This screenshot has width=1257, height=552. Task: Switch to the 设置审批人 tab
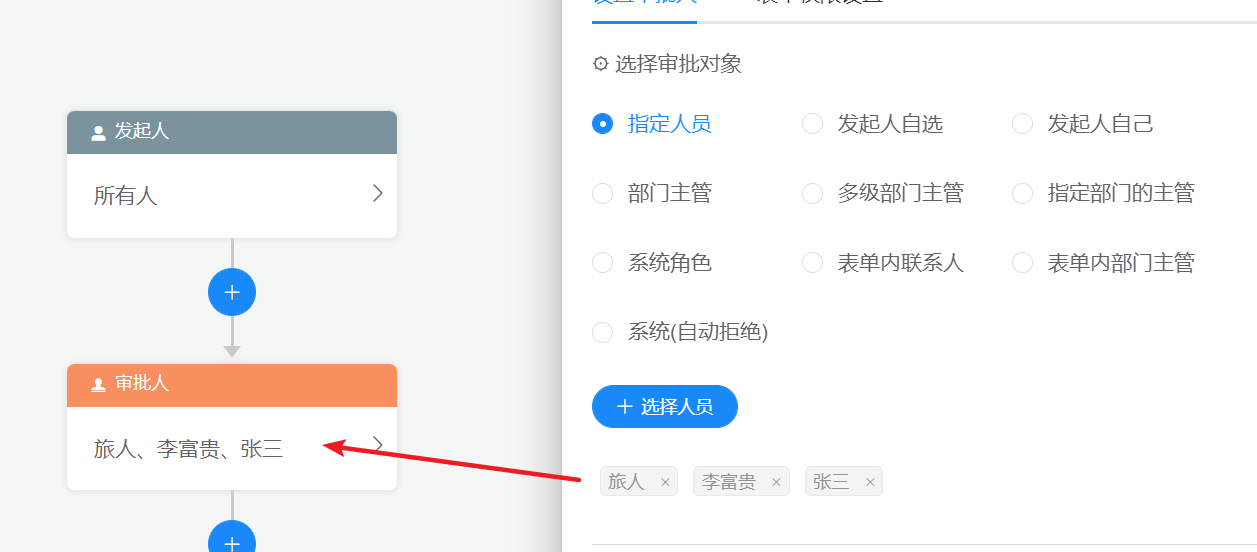click(644, 3)
